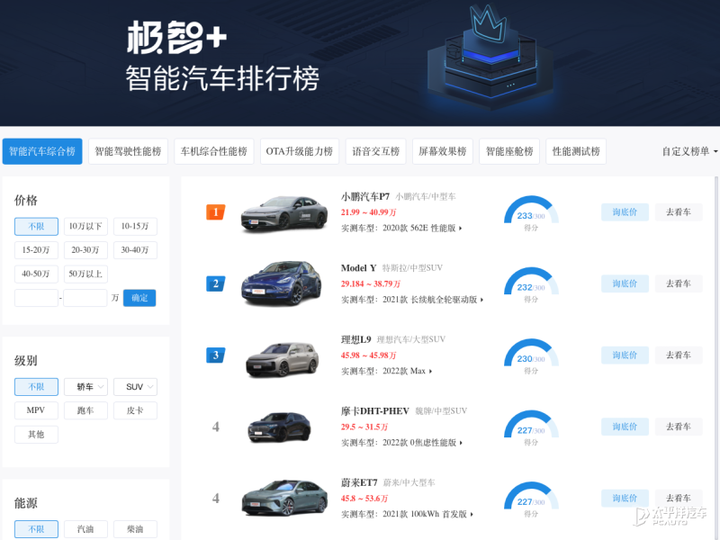720x540 pixels.
Task: Open the 小鹏汽车P7 car thumbnail
Action: pyautogui.click(x=285, y=213)
